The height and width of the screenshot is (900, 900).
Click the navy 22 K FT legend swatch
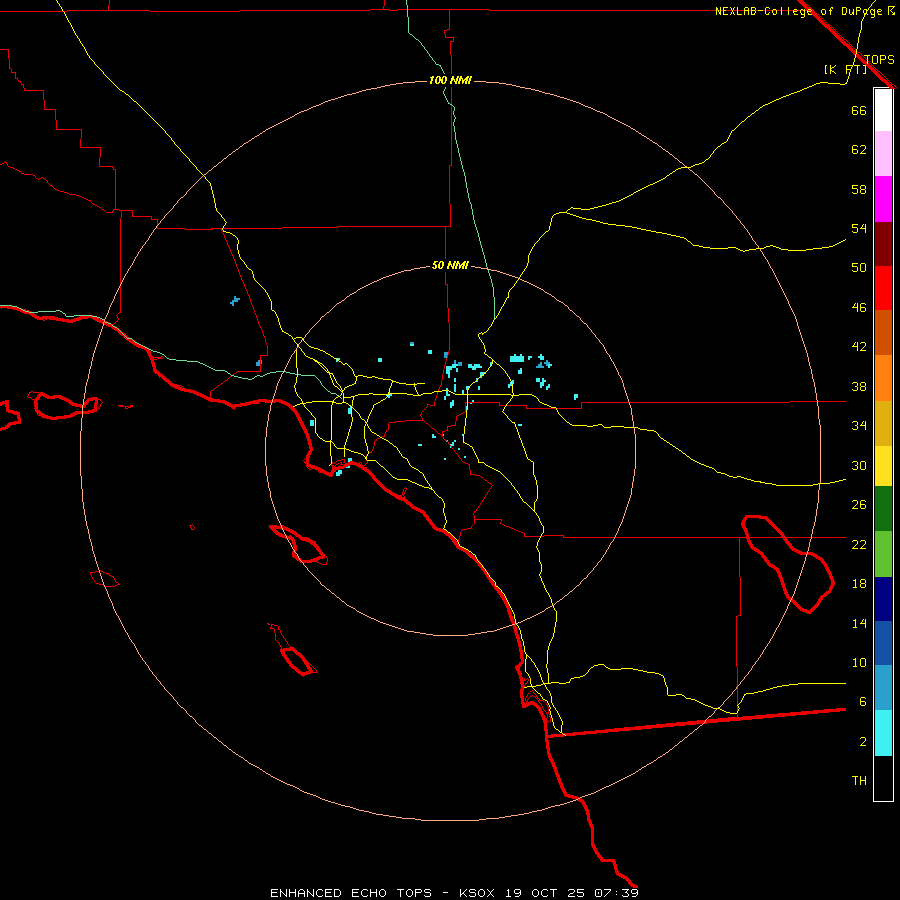click(883, 599)
